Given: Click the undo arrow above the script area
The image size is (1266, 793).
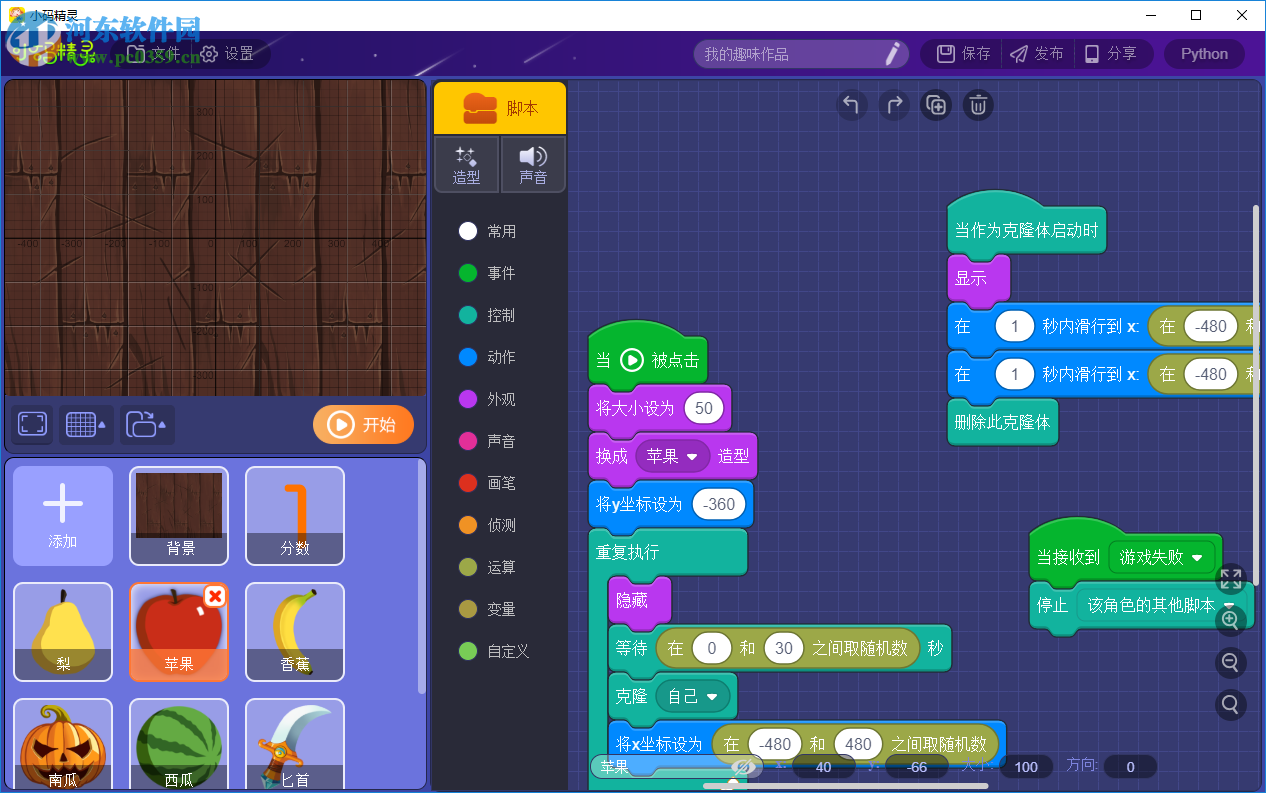Looking at the screenshot, I should pos(851,105).
